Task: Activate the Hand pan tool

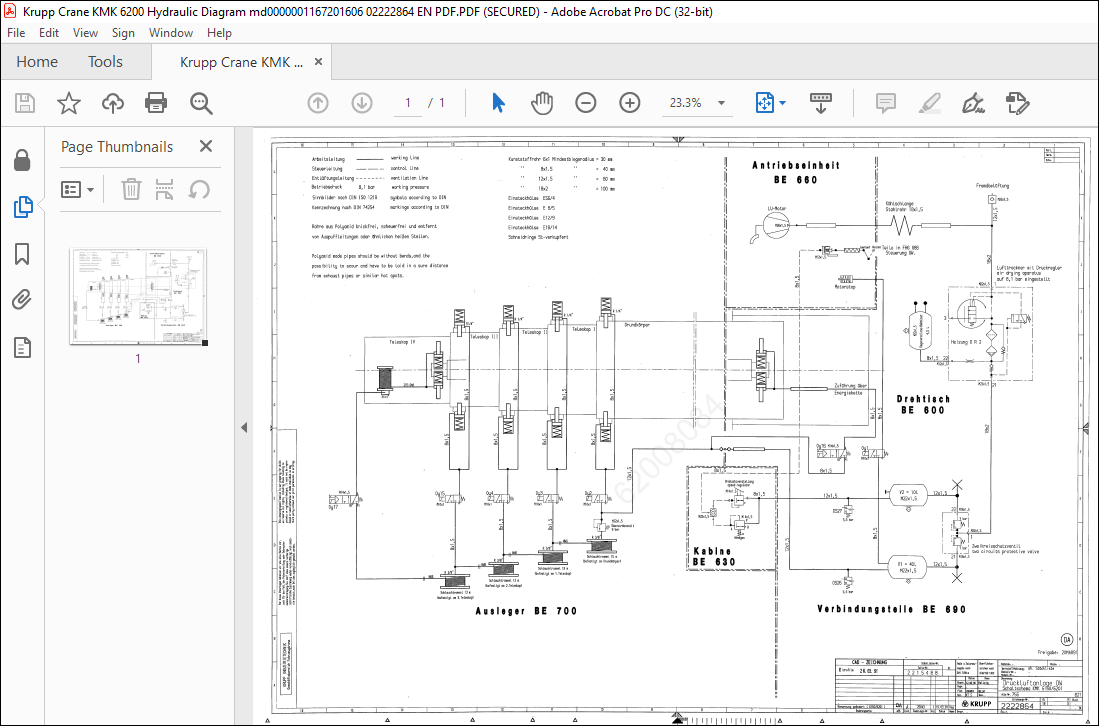Action: (542, 103)
